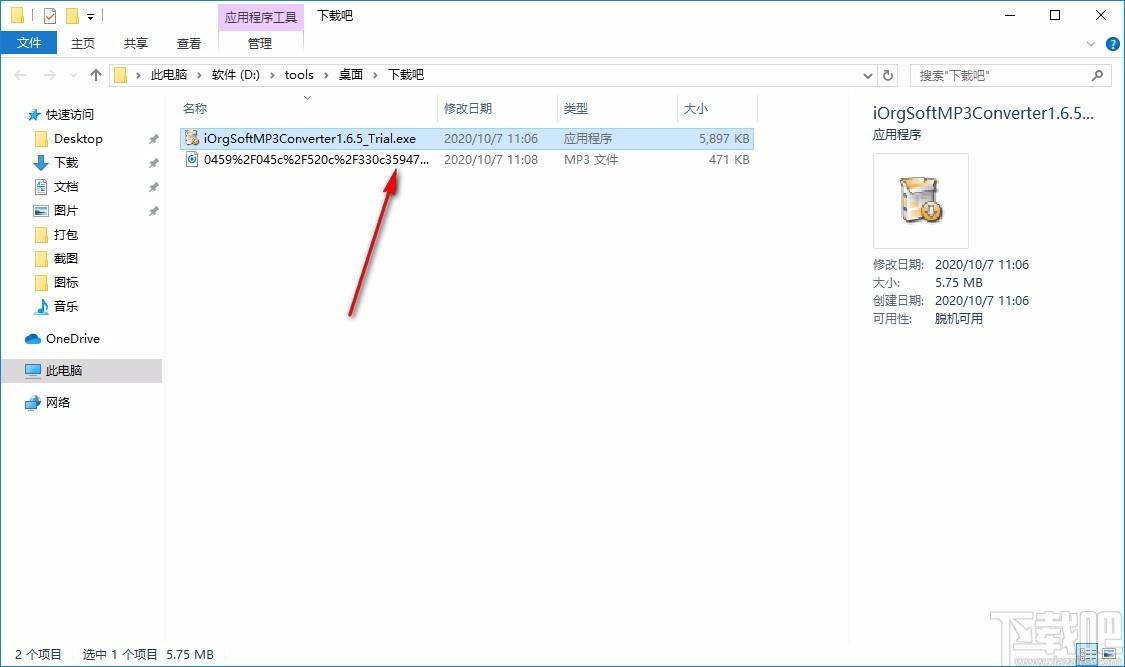Switch to the 主页 ribbon tab
The width and height of the screenshot is (1125, 667).
click(x=83, y=43)
